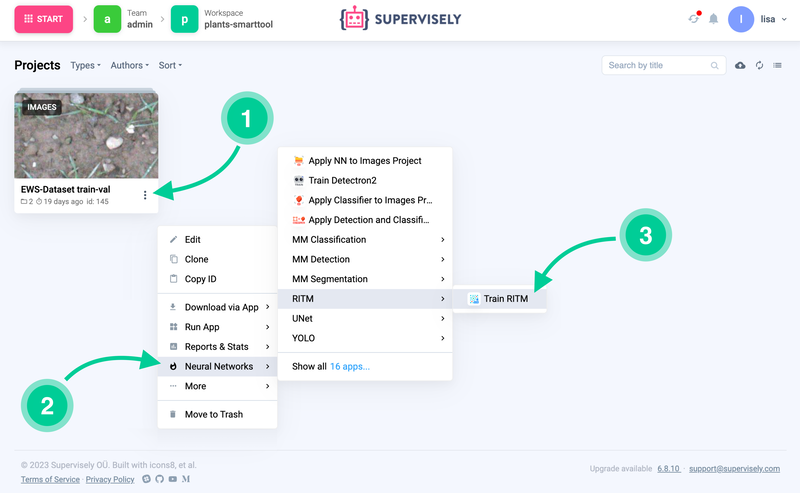This screenshot has height=493, width=800.
Task: Switch to list view icon
Action: click(x=778, y=65)
